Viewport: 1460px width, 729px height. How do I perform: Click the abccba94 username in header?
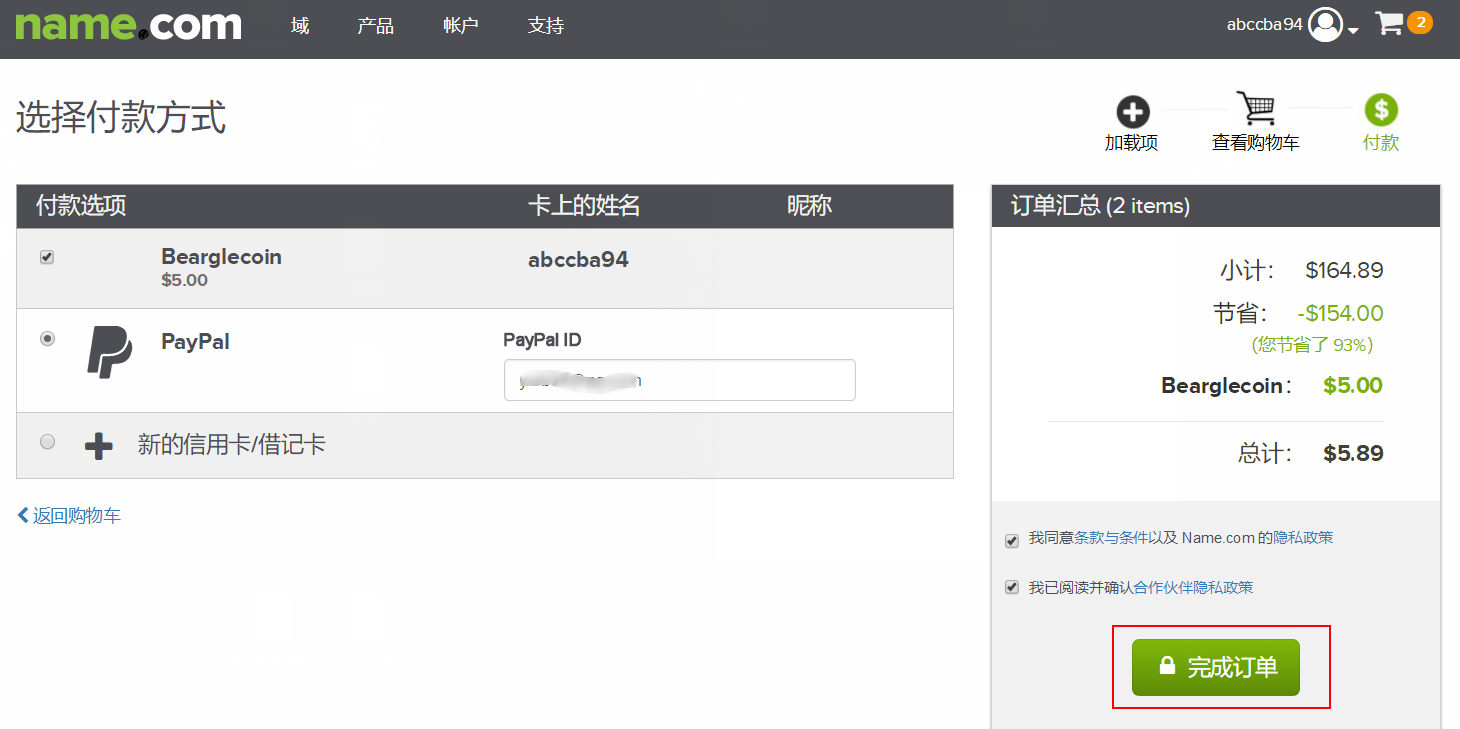pyautogui.click(x=1265, y=24)
